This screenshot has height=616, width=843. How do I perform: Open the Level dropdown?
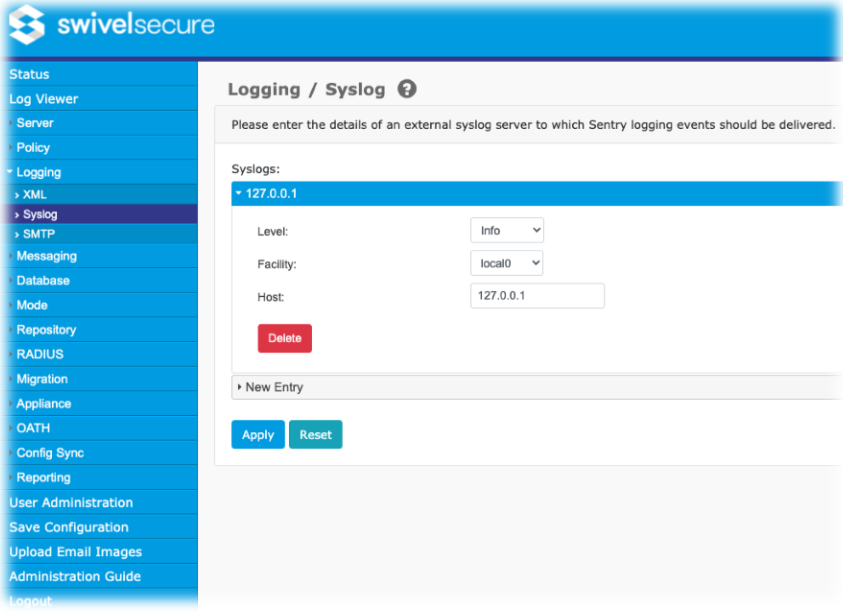pos(507,231)
